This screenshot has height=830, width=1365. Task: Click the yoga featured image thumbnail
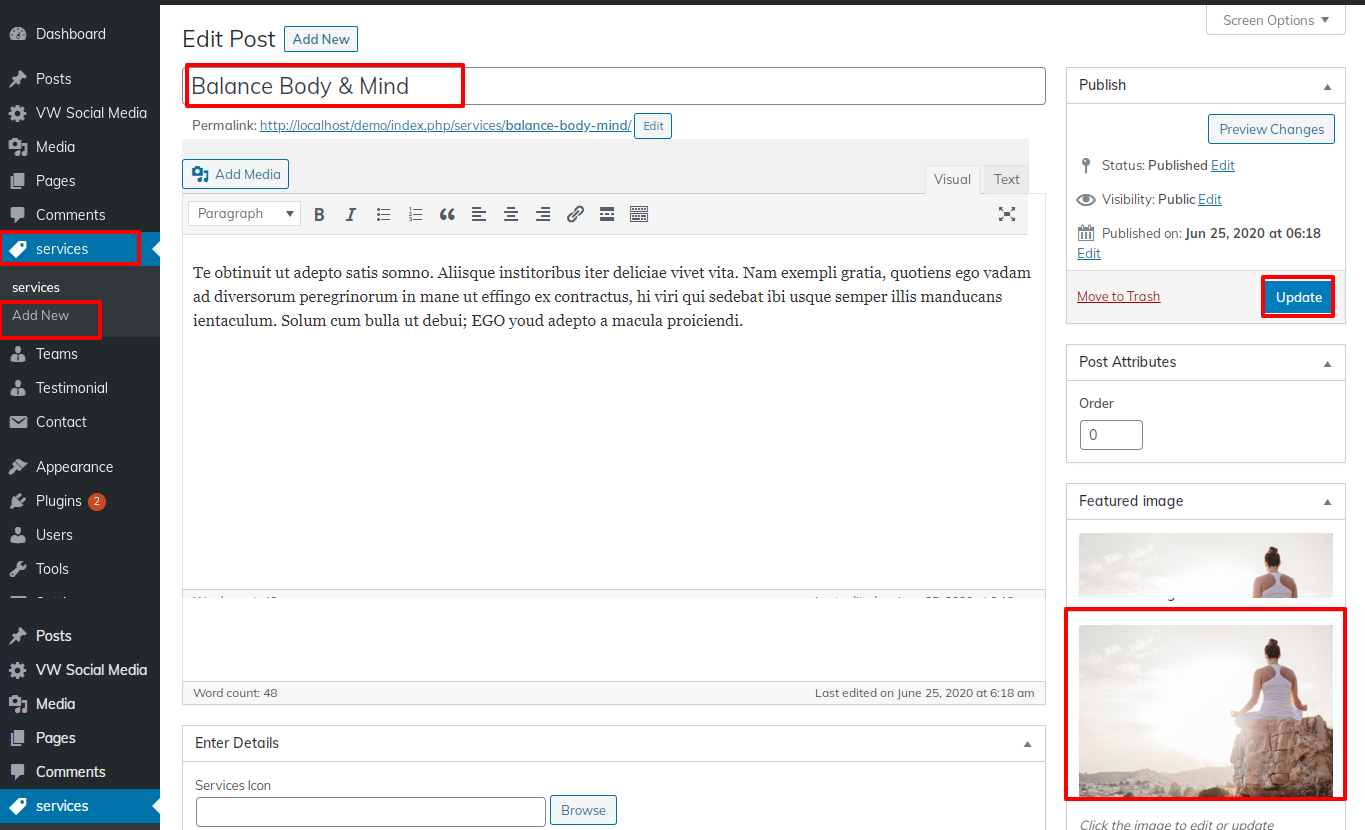click(1205, 710)
